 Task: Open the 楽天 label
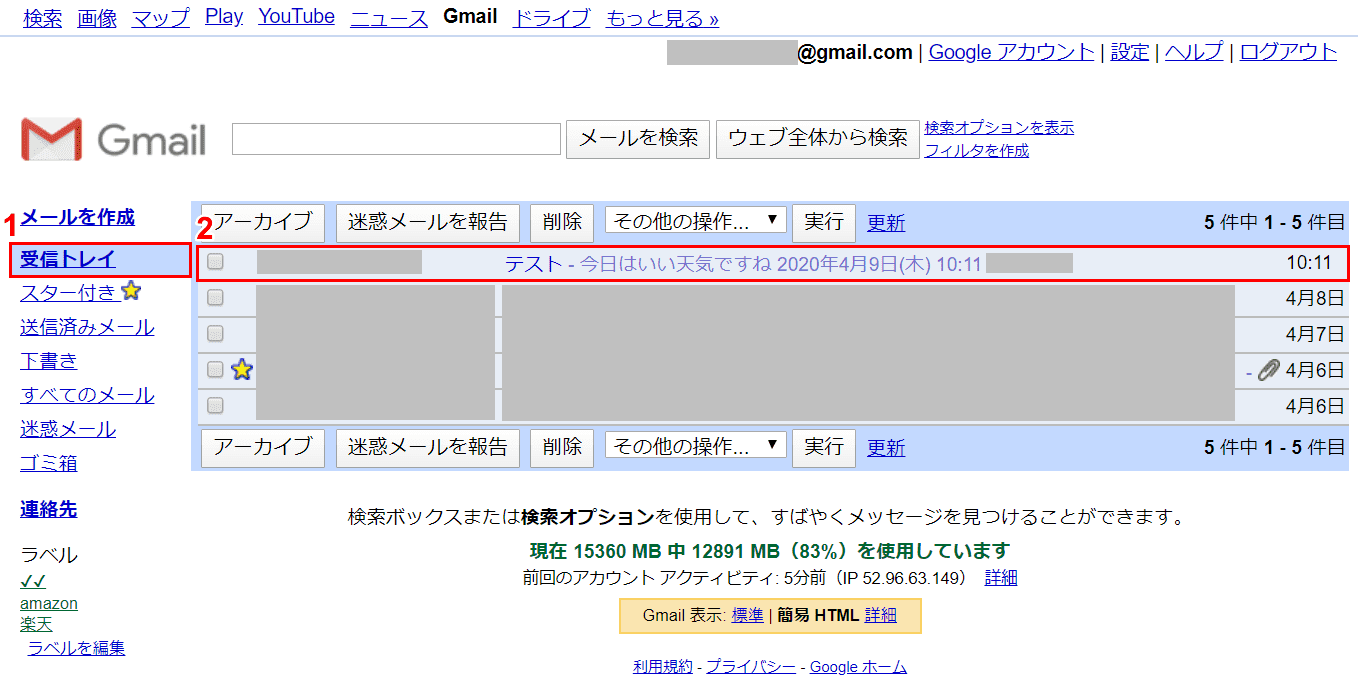tap(36, 624)
